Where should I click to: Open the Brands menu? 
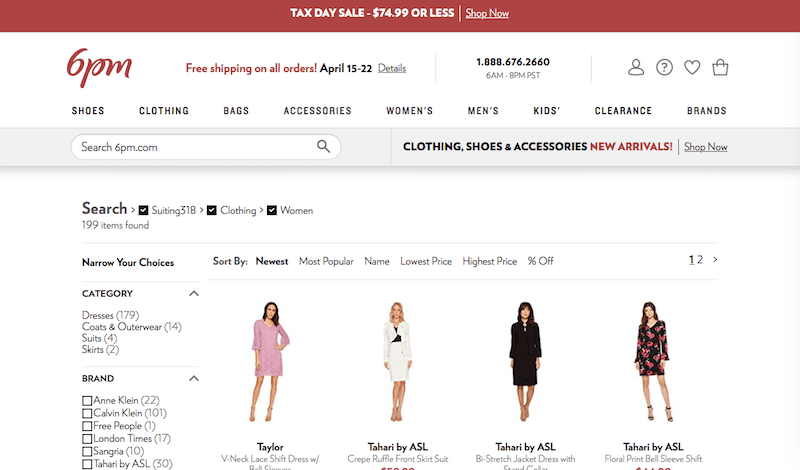coord(707,111)
